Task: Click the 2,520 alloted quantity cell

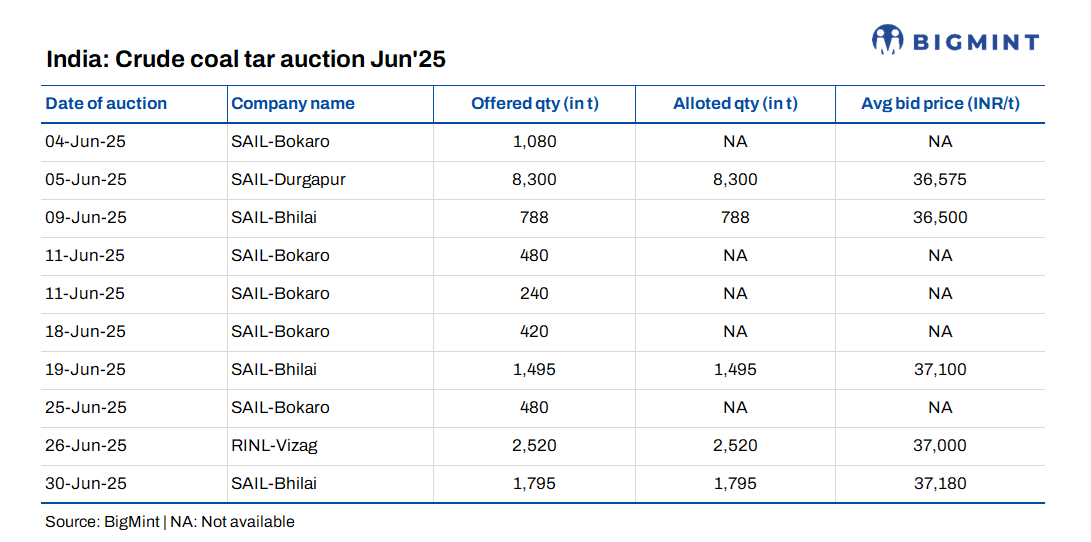Action: pyautogui.click(x=735, y=445)
